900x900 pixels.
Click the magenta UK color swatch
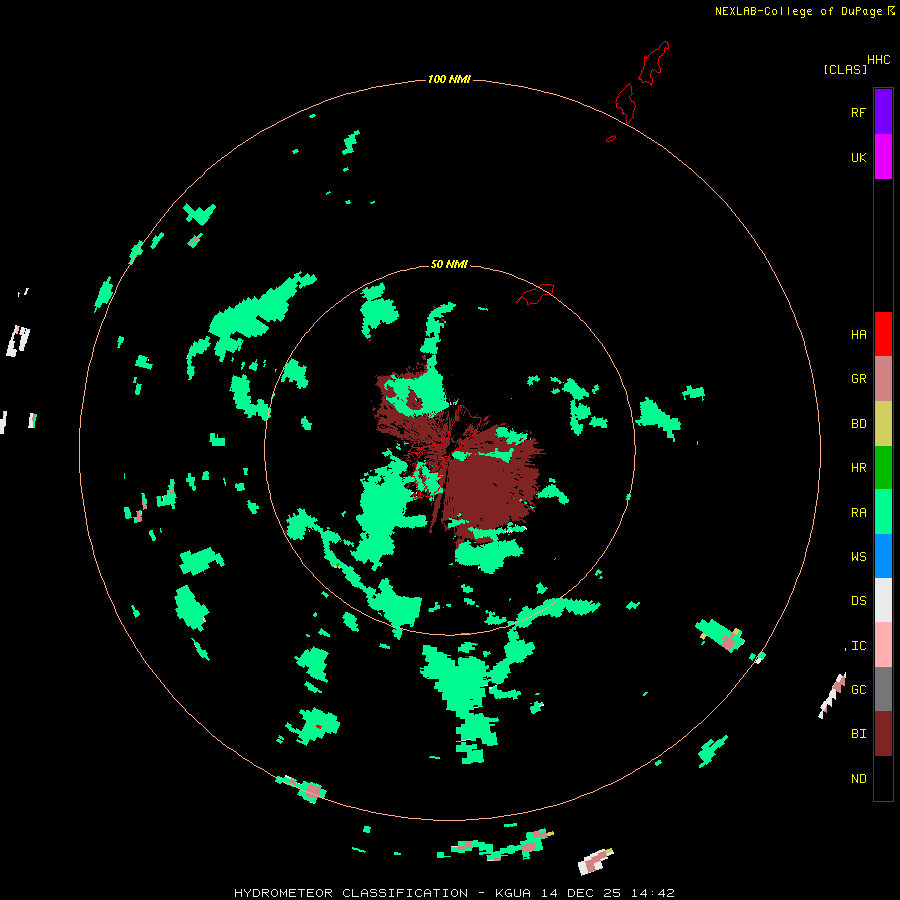pos(883,157)
